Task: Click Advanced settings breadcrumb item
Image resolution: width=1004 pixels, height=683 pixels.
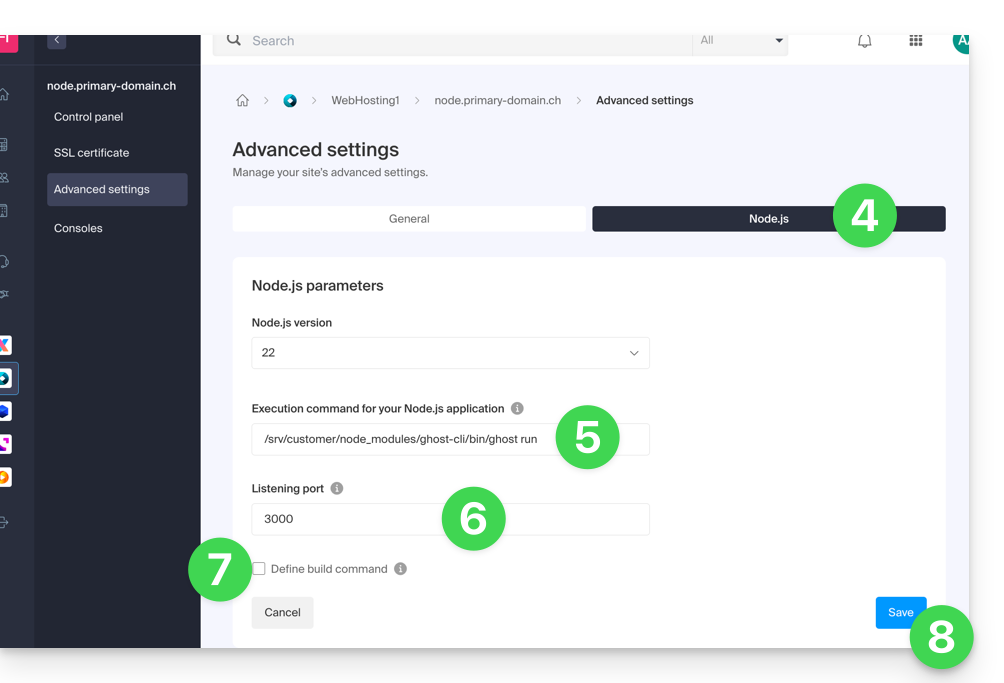Action: (x=644, y=100)
